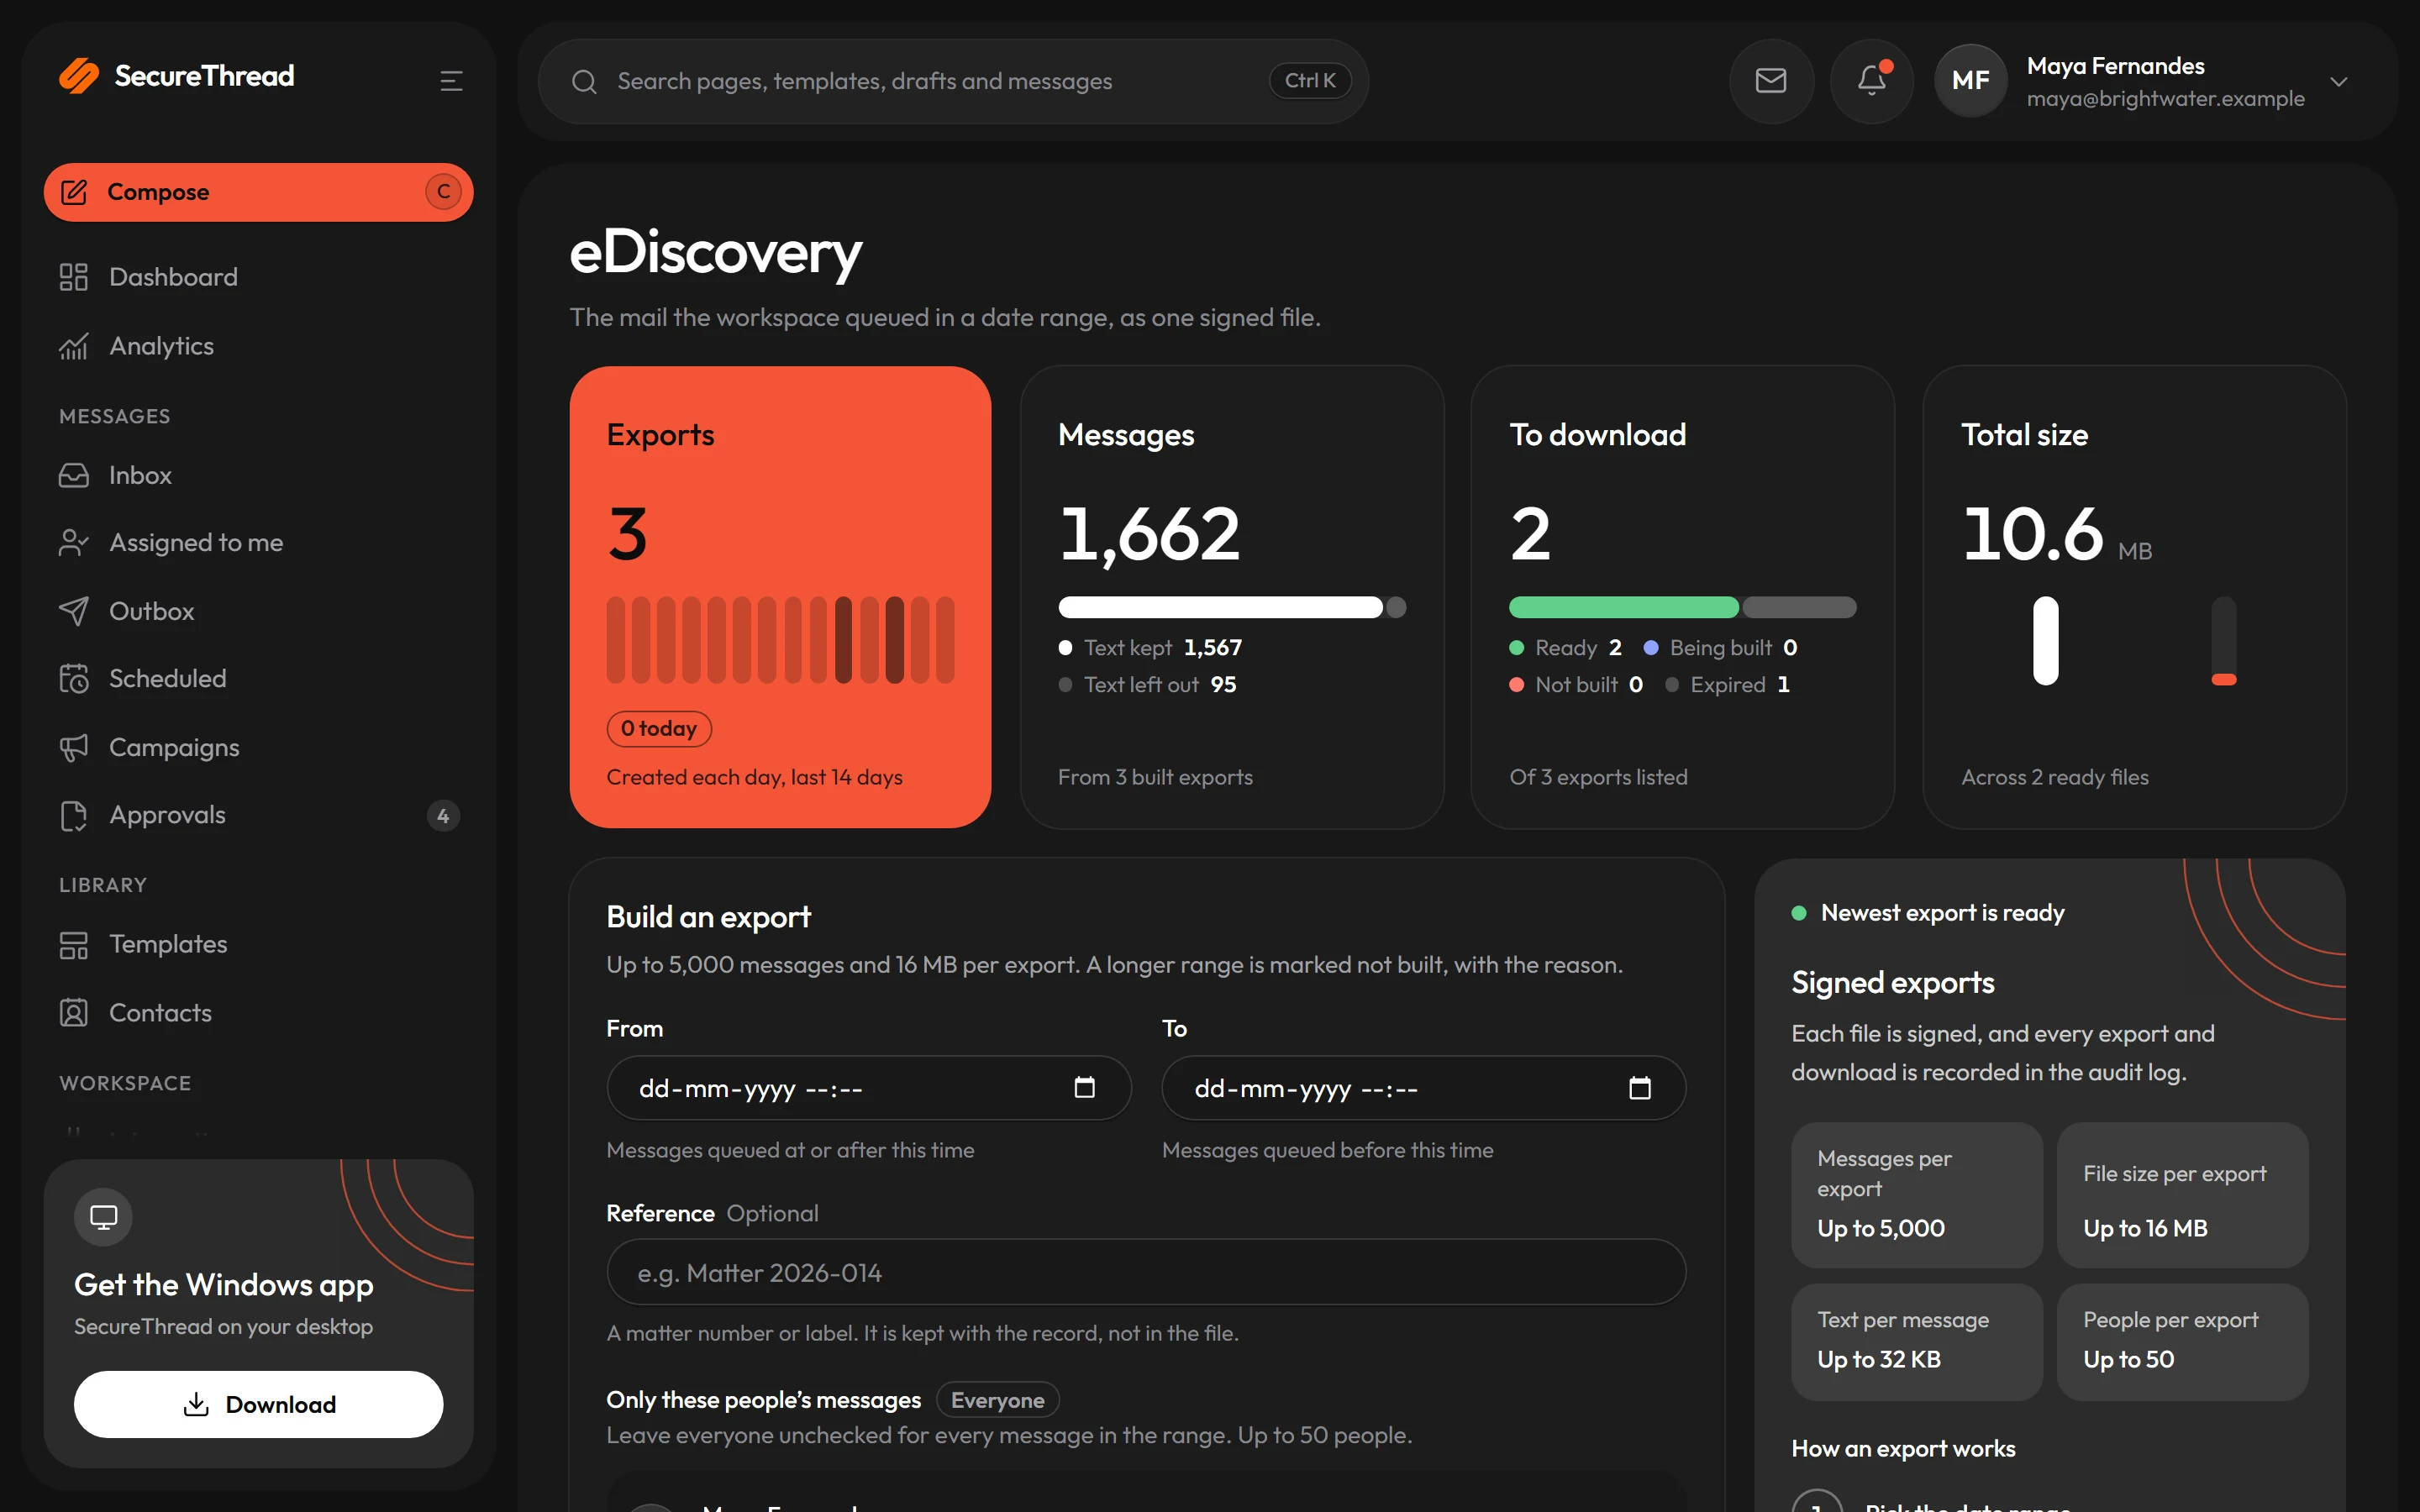The image size is (2420, 1512).
Task: Click the Analytics chart icon
Action: (x=73, y=346)
